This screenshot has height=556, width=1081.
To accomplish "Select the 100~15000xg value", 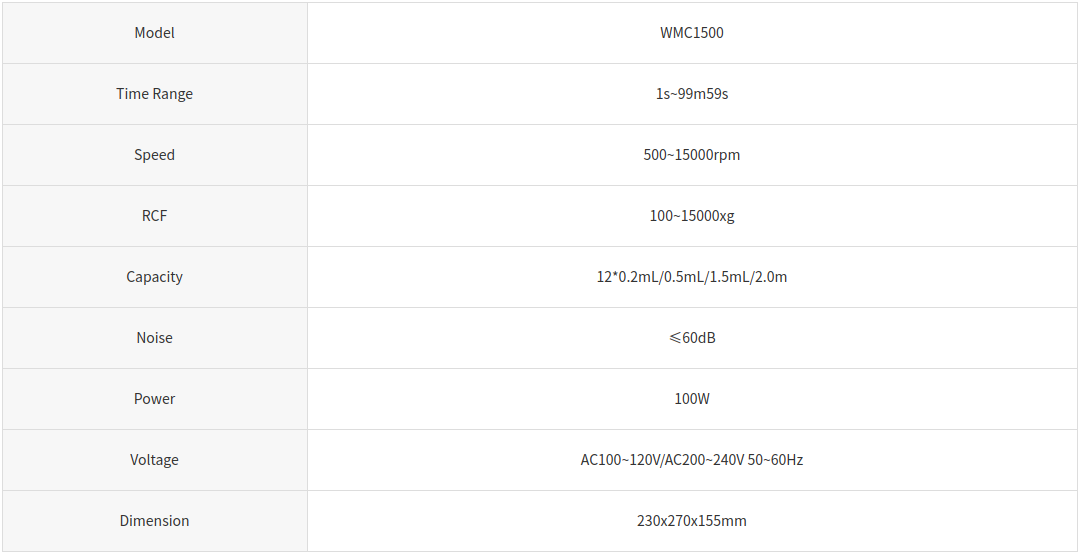I will [x=691, y=216].
